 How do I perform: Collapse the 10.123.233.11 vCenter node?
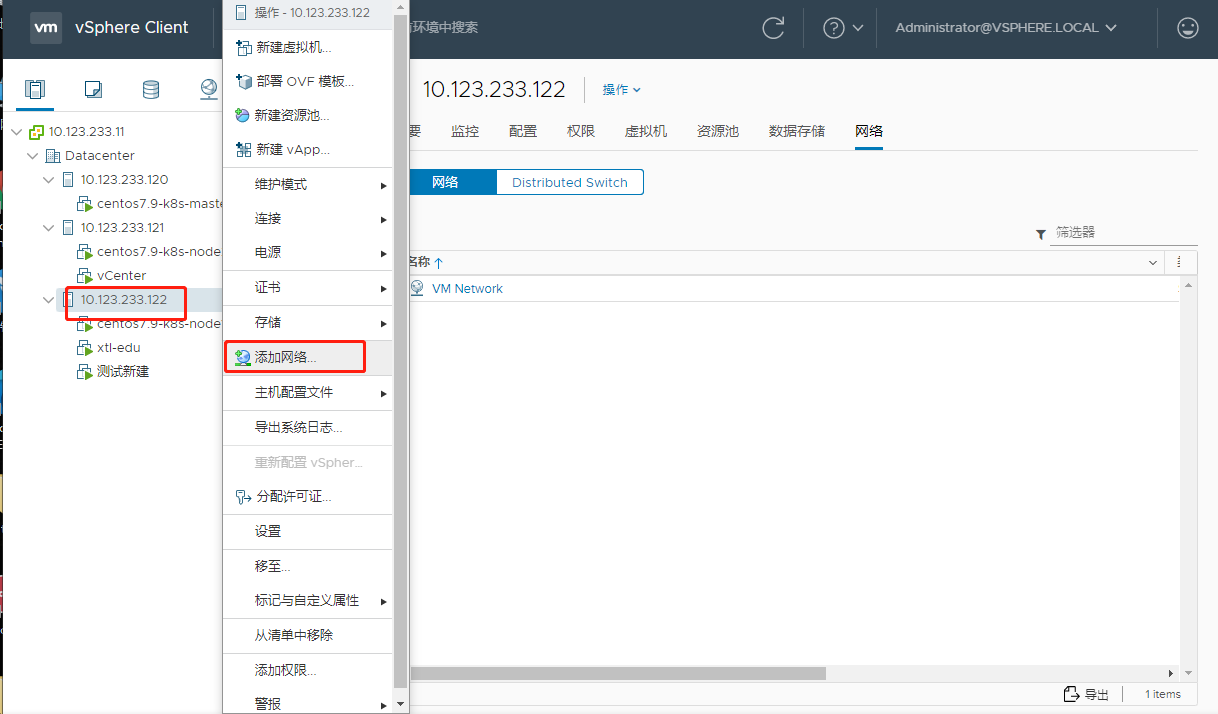(18, 131)
